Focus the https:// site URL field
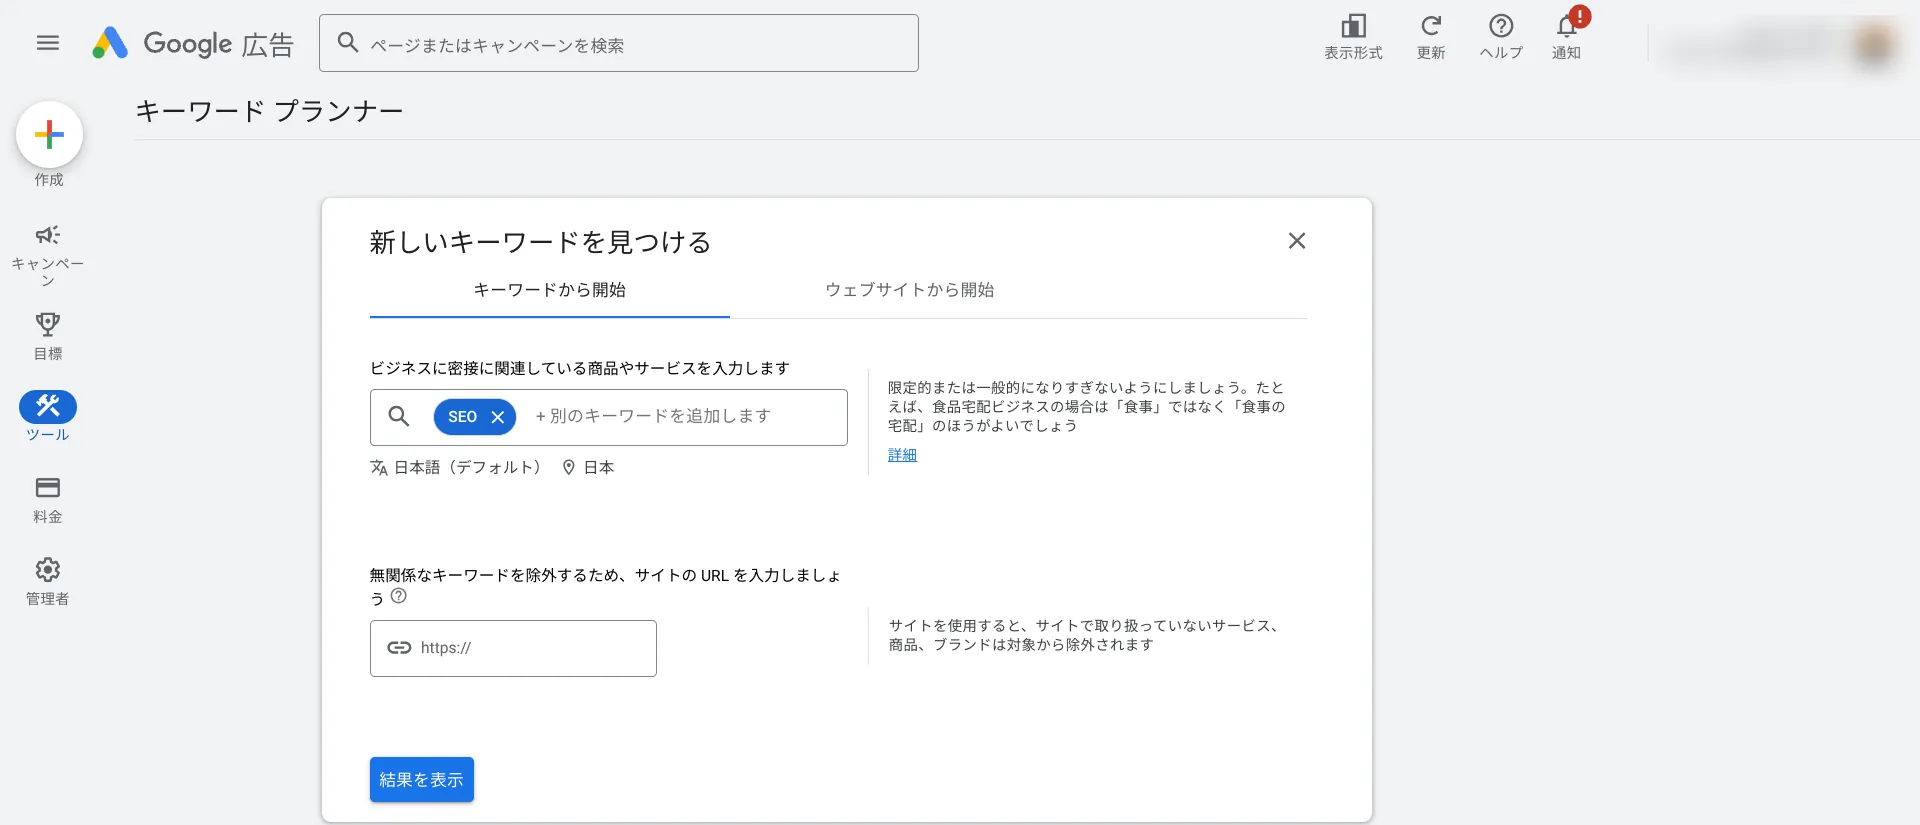 coord(513,648)
